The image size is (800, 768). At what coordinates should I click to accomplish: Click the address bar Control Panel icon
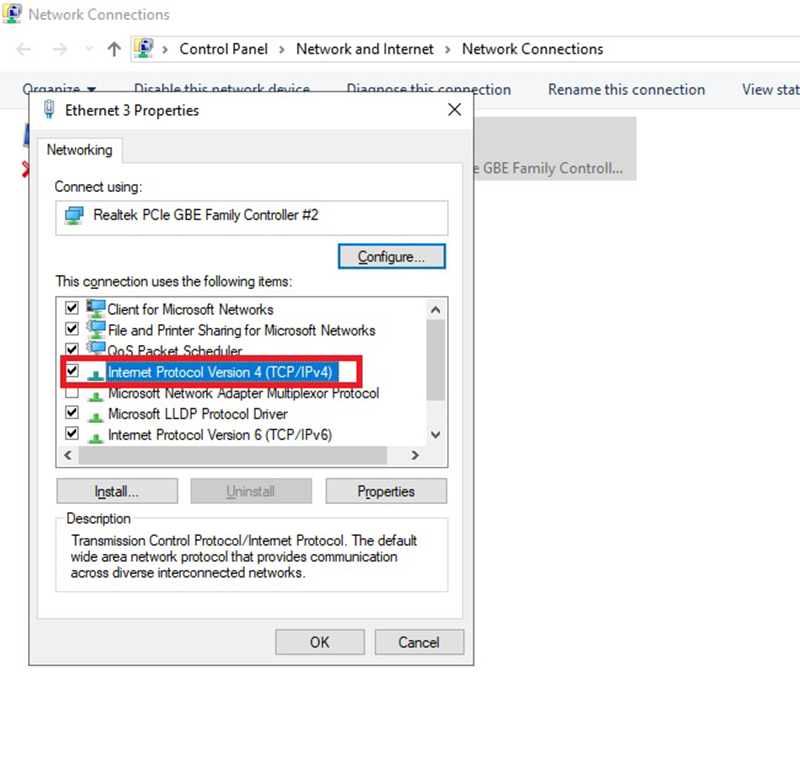click(144, 48)
